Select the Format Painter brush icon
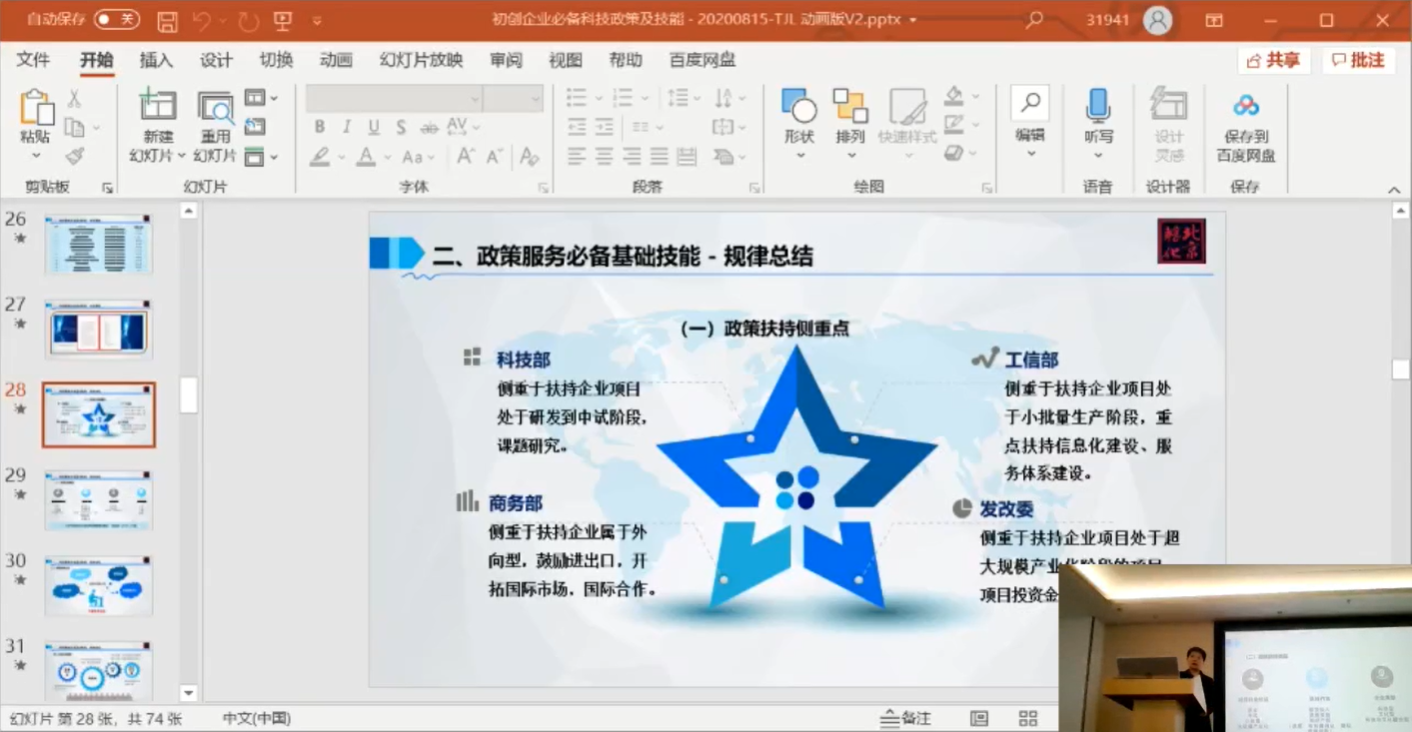Image resolution: width=1412 pixels, height=732 pixels. click(x=74, y=156)
